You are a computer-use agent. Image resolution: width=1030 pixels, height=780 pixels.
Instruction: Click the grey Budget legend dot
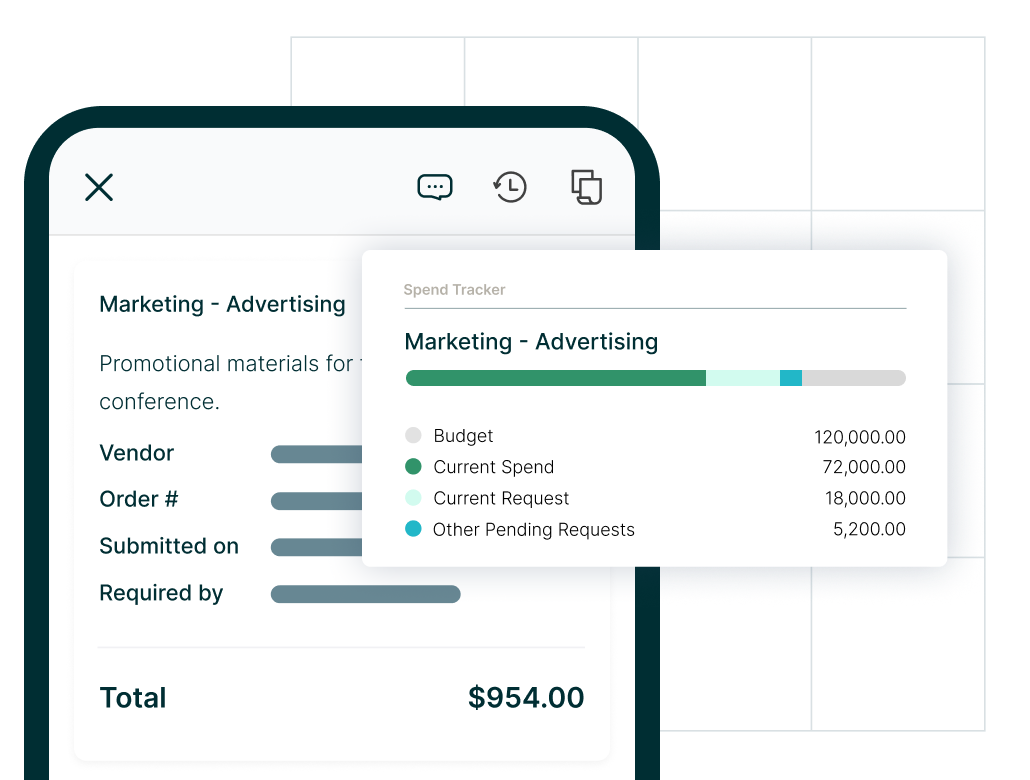pyautogui.click(x=413, y=435)
